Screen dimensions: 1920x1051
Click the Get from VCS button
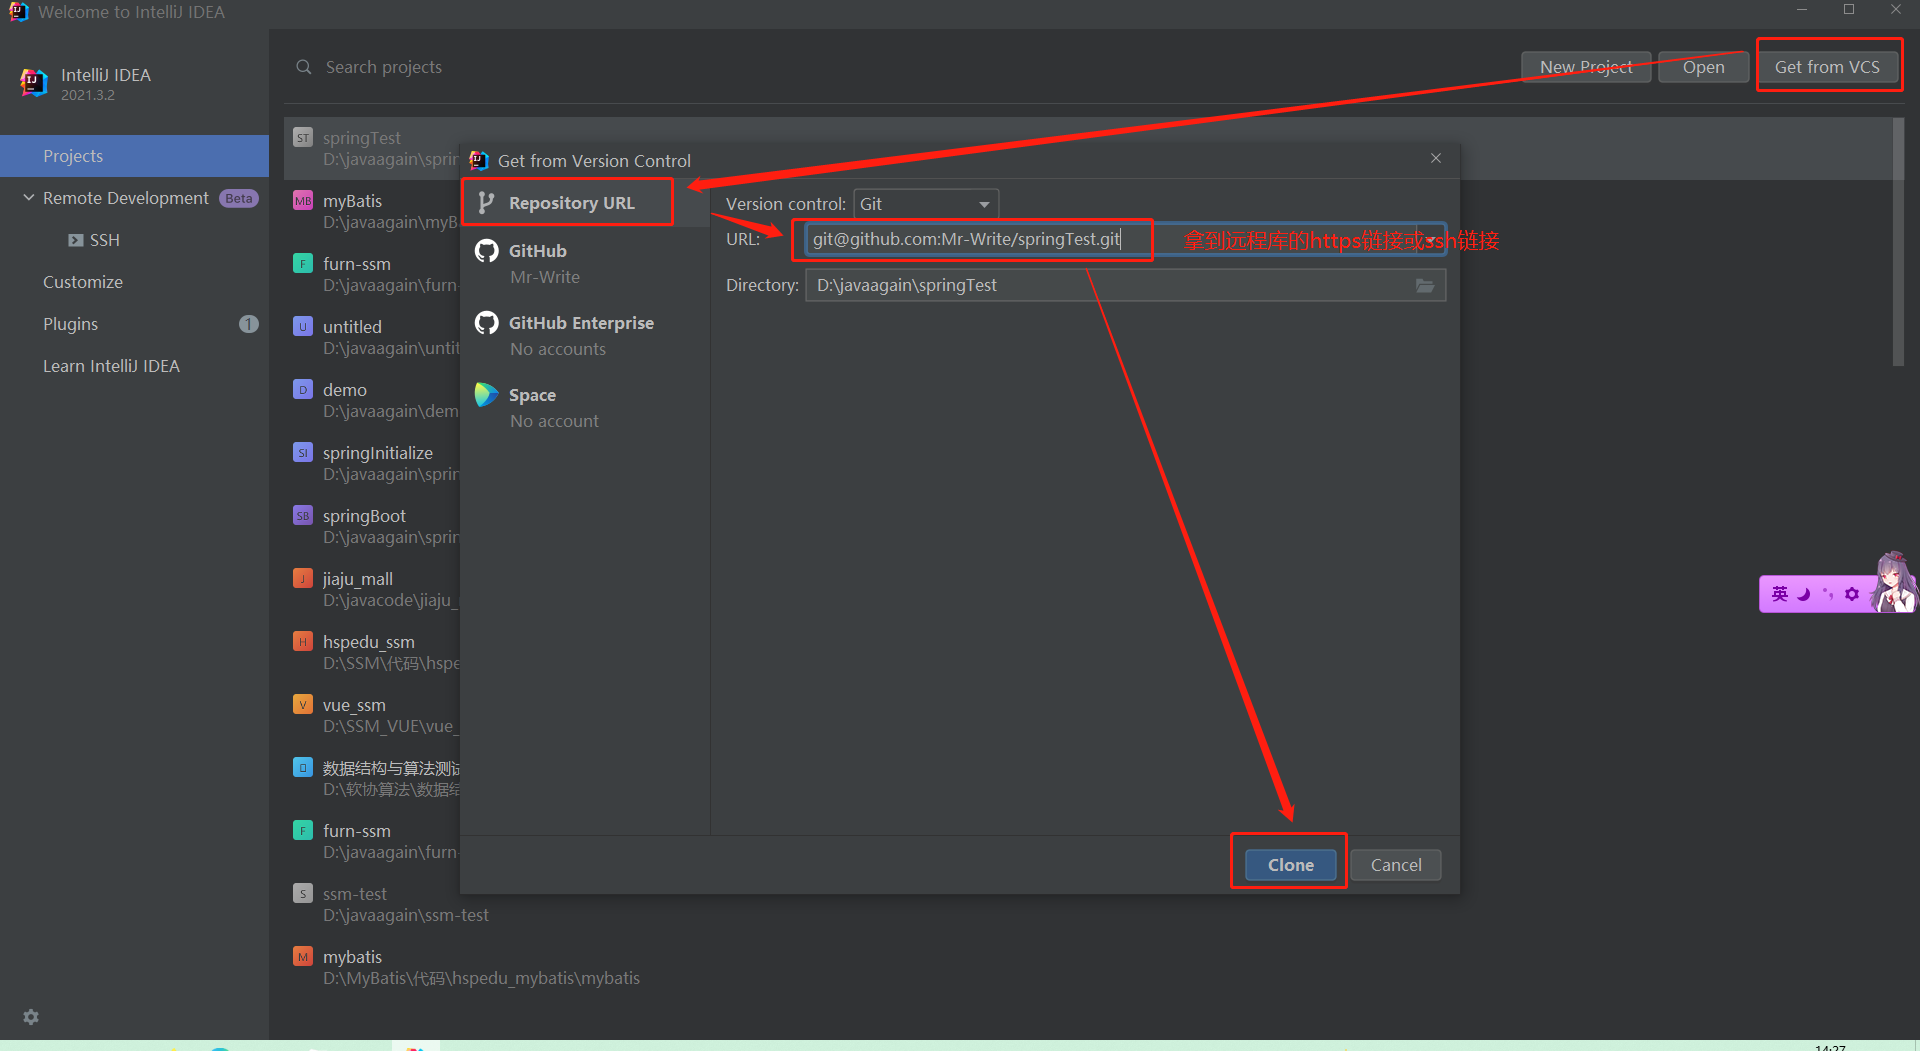tap(1827, 67)
